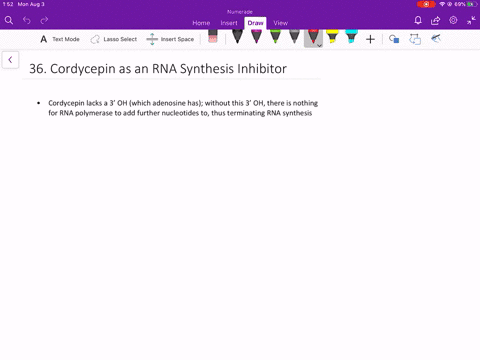Image resolution: width=480 pixels, height=360 pixels.
Task: Open notifications bell
Action: [418, 20]
